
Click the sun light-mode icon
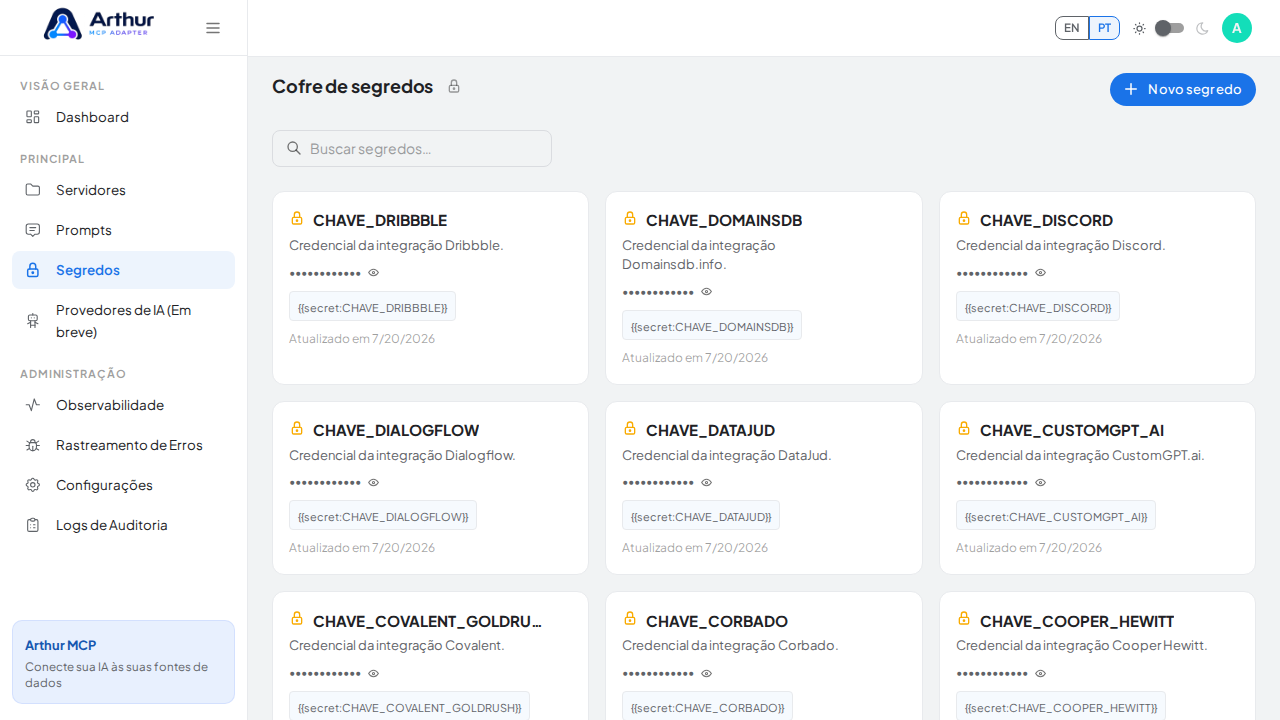click(x=1139, y=28)
